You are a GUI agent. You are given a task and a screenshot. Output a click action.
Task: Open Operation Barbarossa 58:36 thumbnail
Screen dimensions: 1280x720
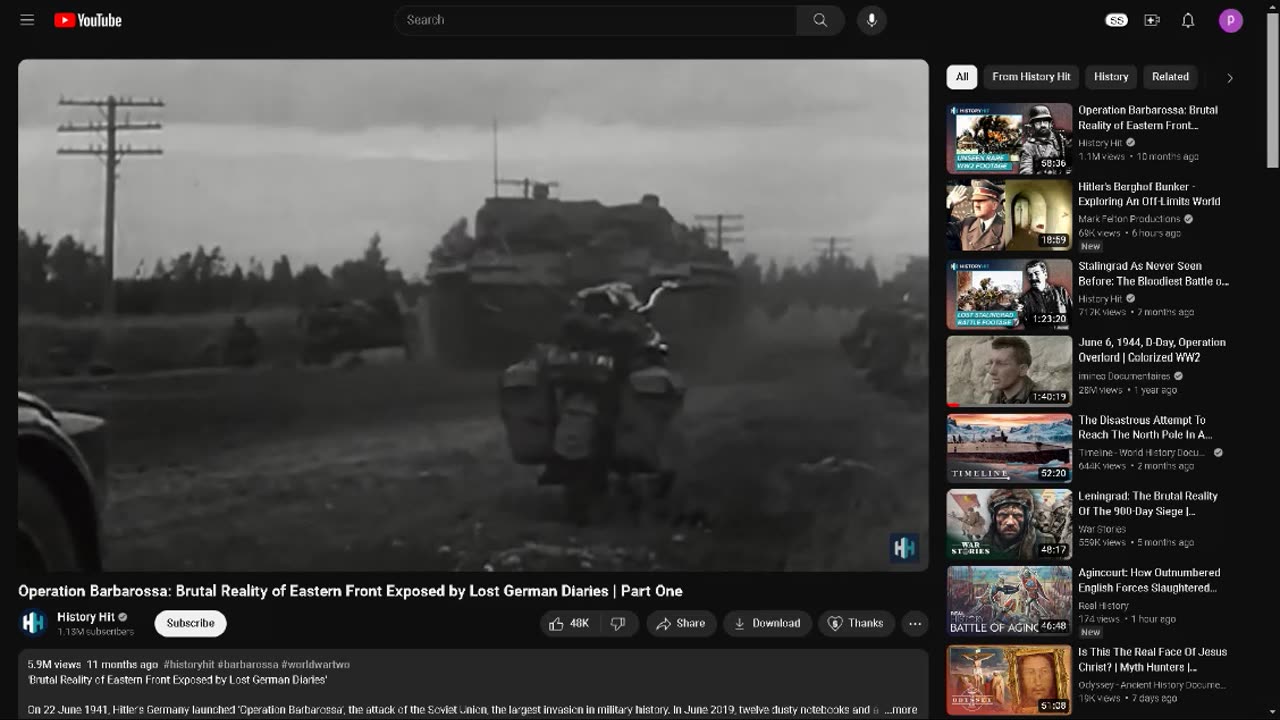tap(1009, 139)
